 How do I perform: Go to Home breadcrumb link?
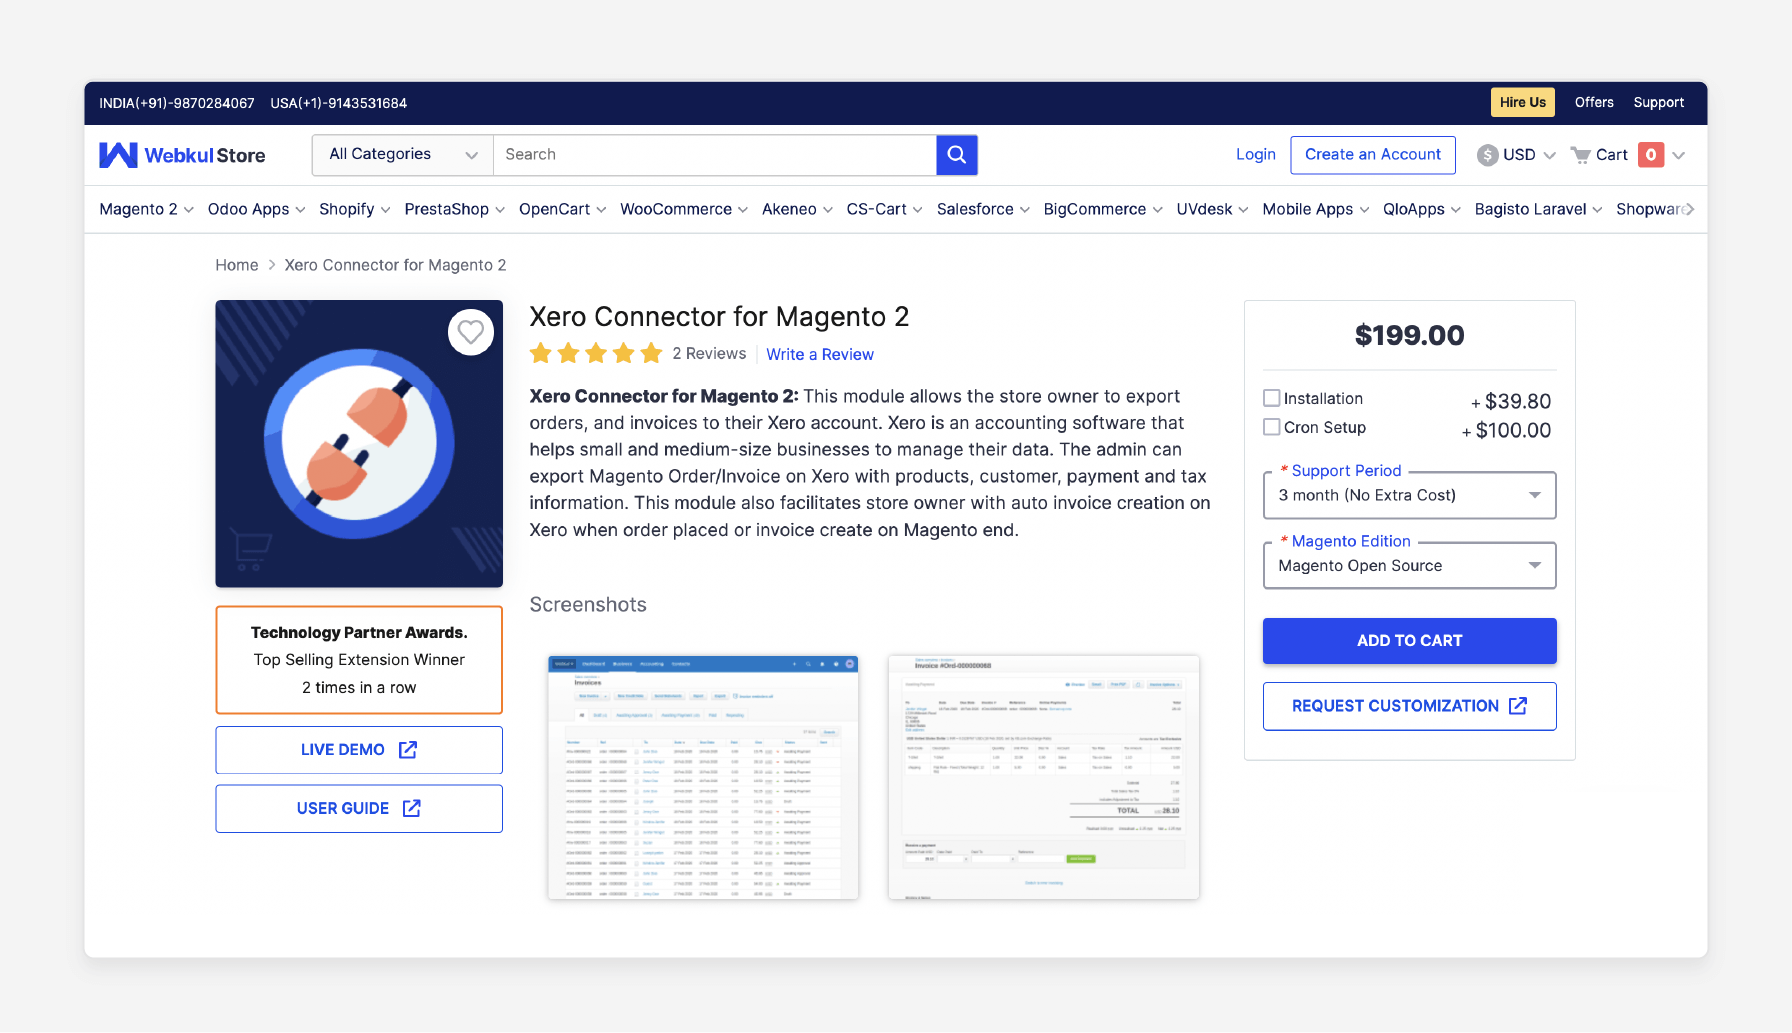(x=237, y=265)
